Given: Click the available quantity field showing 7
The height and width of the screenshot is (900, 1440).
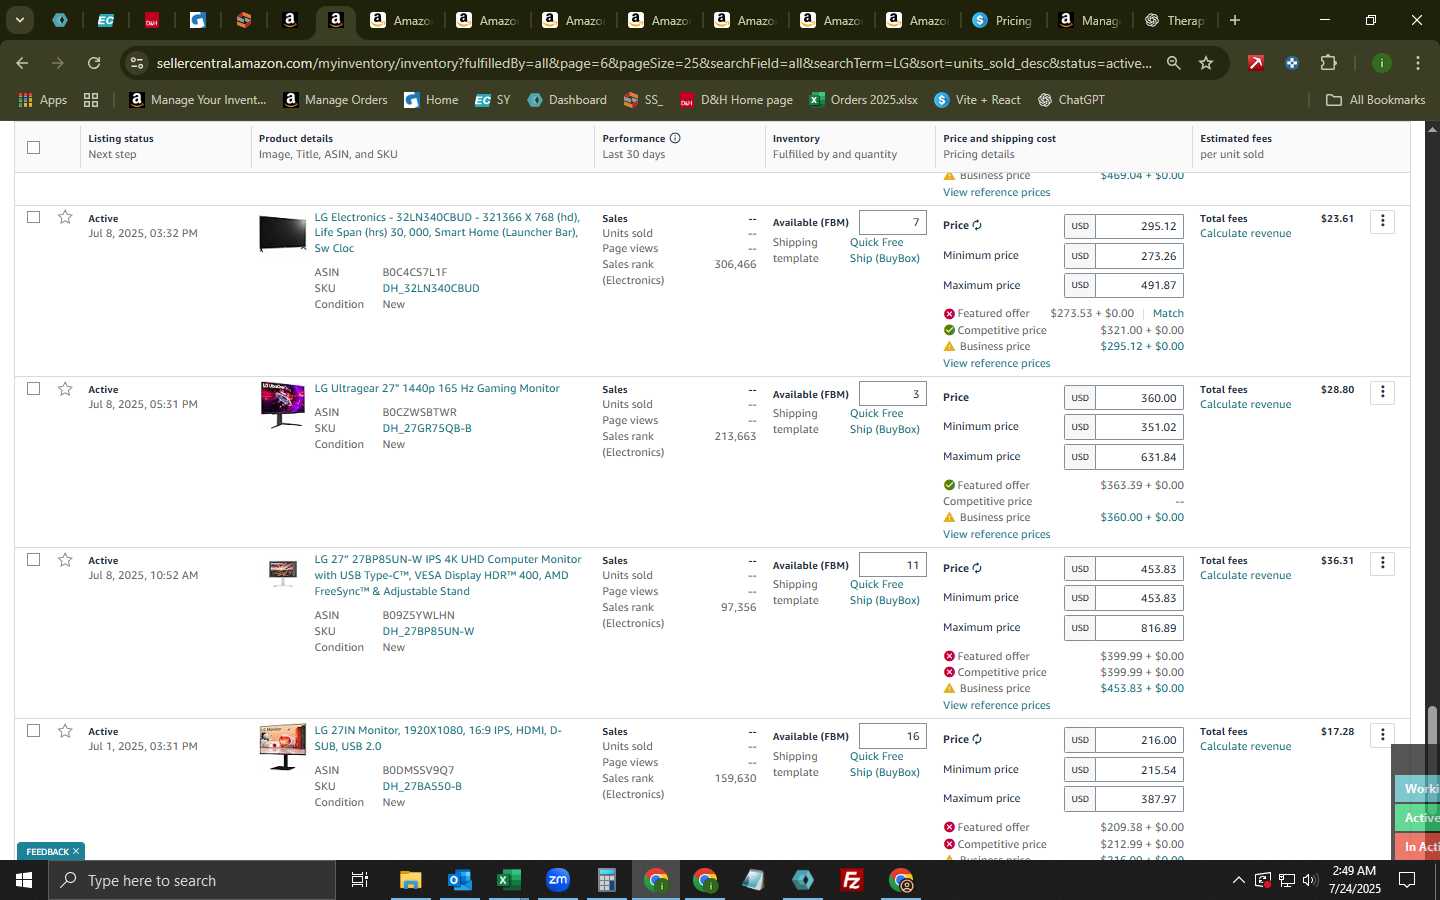Looking at the screenshot, I should click(892, 222).
